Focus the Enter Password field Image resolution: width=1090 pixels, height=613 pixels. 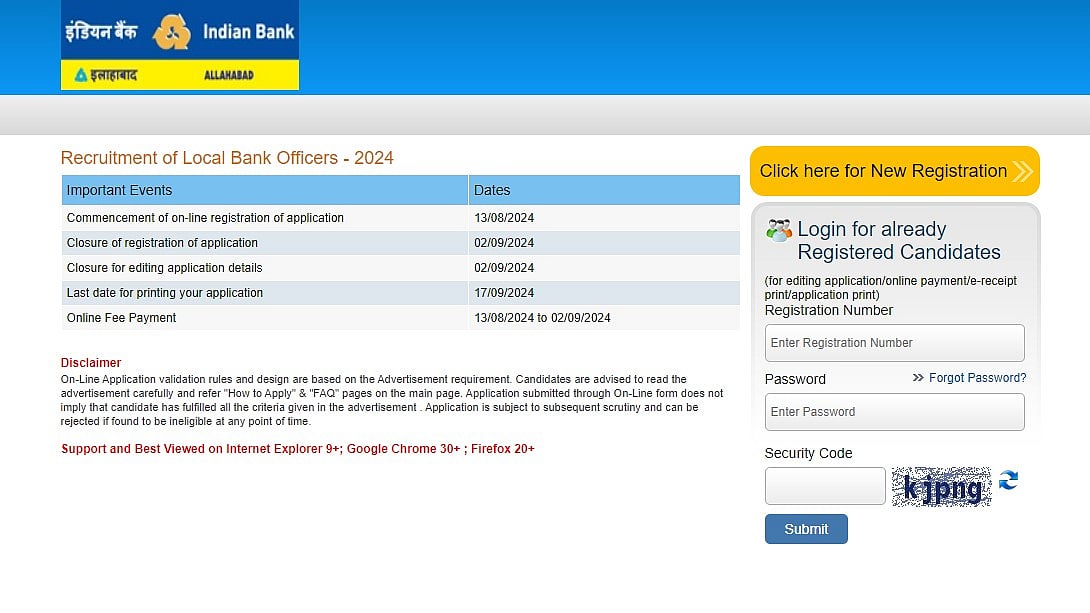pyautogui.click(x=894, y=412)
